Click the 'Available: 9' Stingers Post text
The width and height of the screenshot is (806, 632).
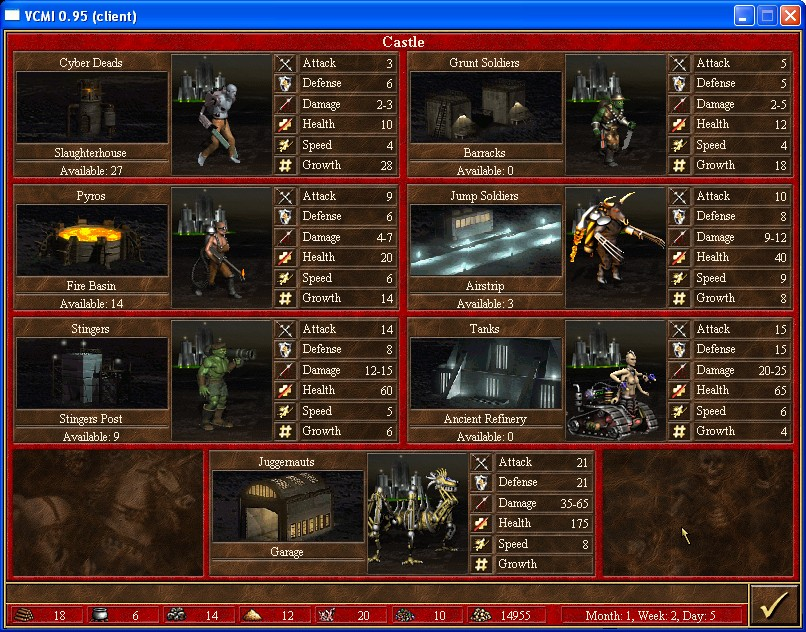91,437
